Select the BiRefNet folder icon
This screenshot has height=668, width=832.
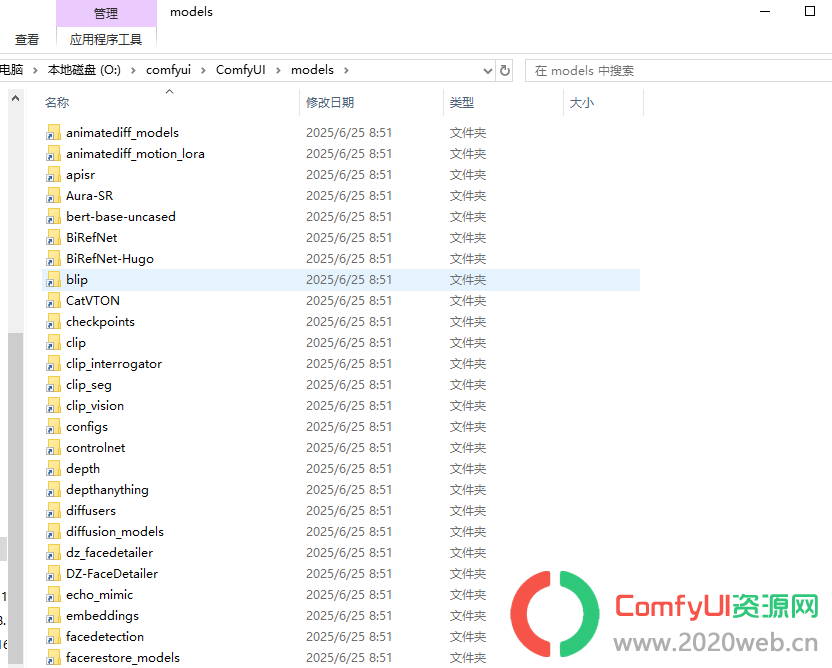(53, 238)
